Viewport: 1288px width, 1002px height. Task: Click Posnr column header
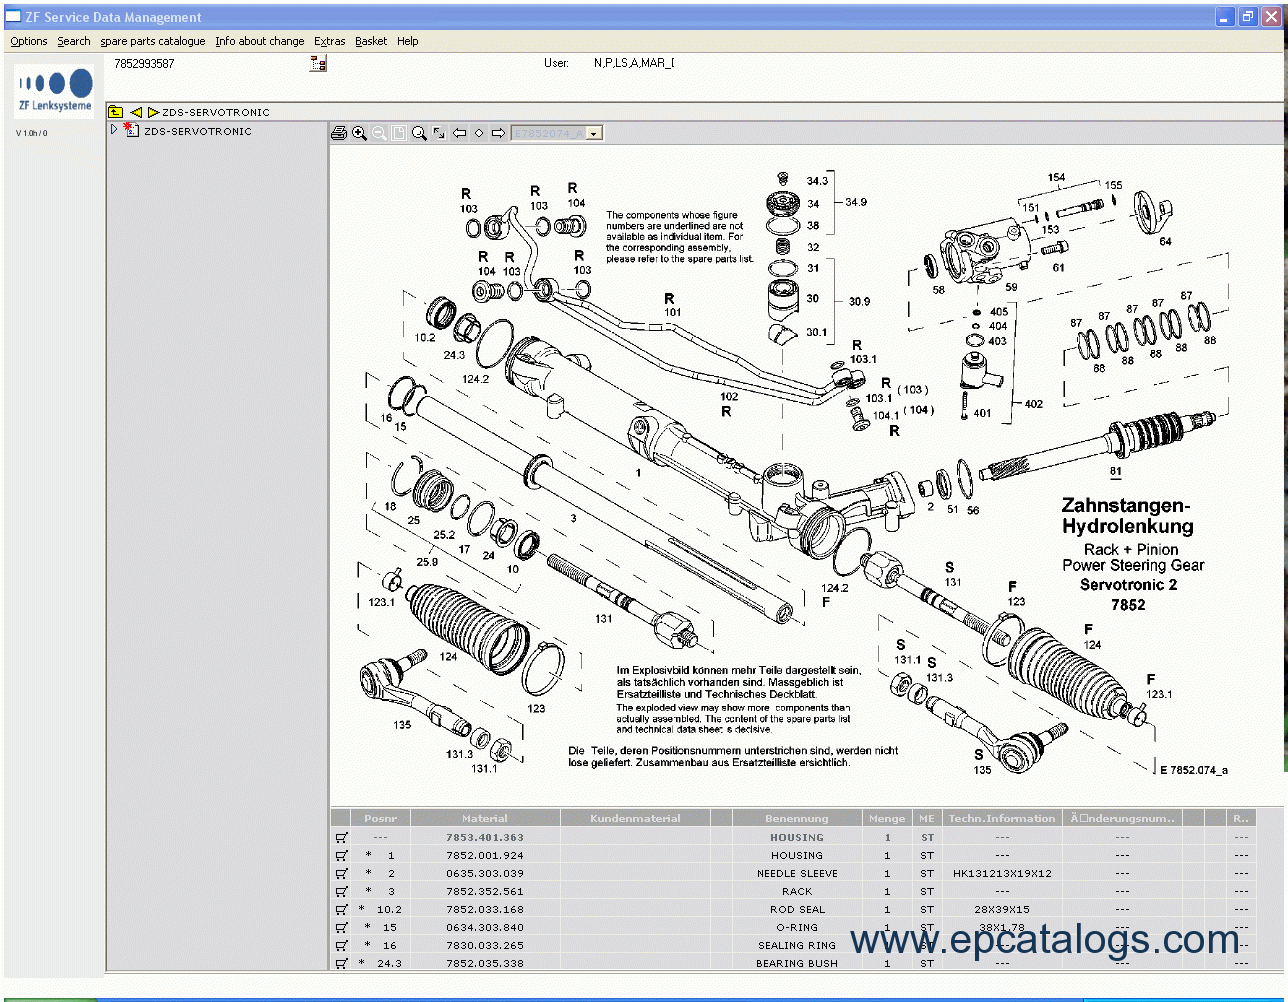click(380, 818)
